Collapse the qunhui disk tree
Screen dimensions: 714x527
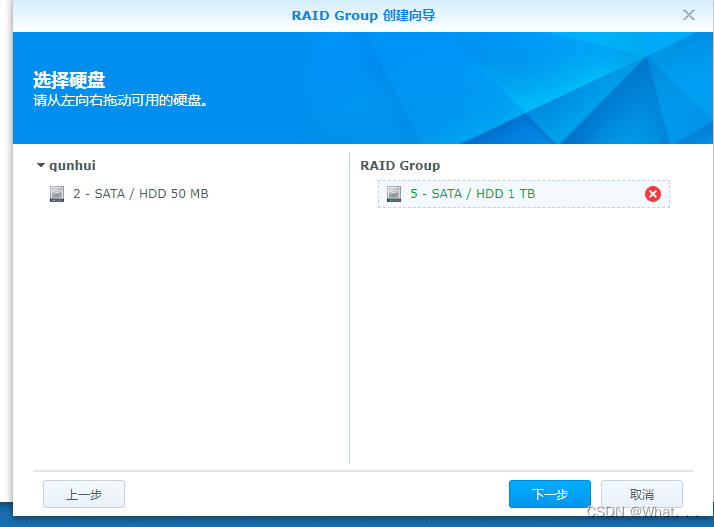[41, 165]
